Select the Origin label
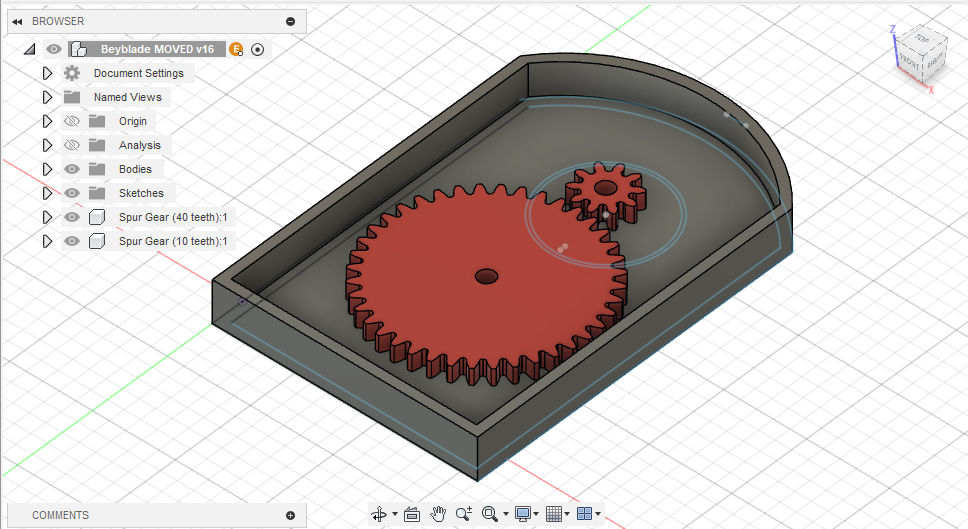The width and height of the screenshot is (968, 529). click(x=133, y=122)
